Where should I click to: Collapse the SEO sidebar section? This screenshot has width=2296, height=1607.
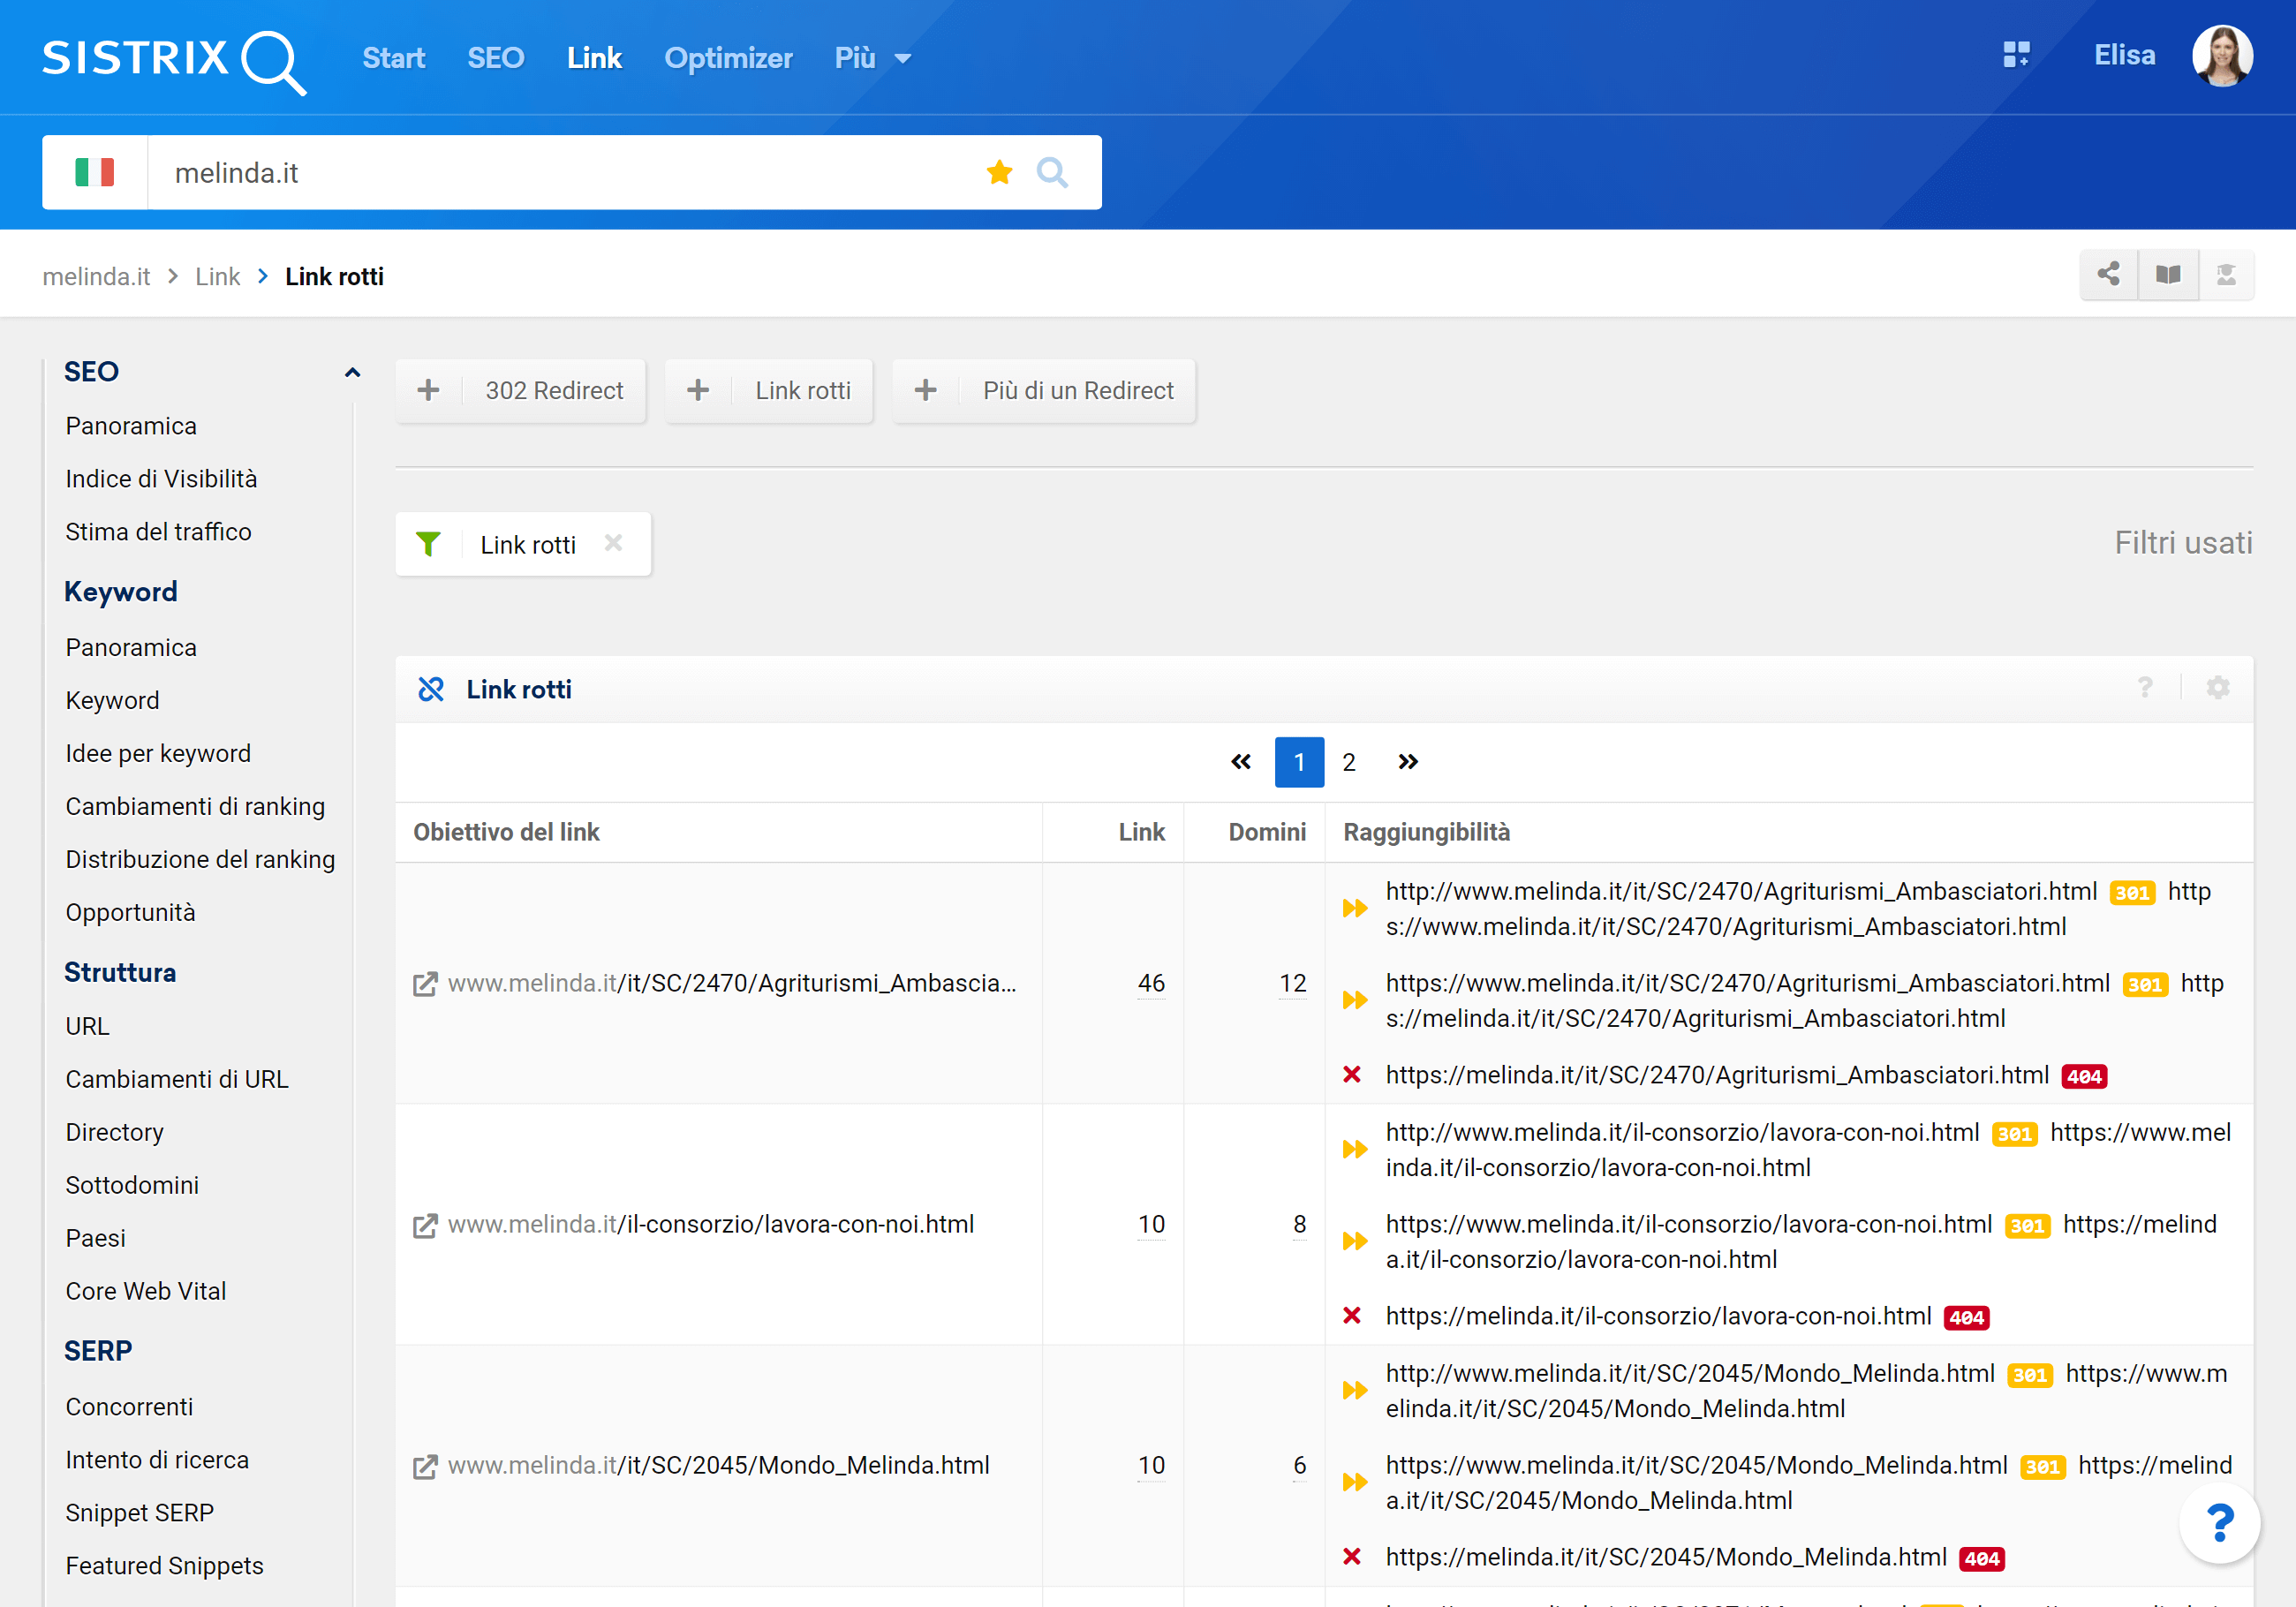click(352, 372)
